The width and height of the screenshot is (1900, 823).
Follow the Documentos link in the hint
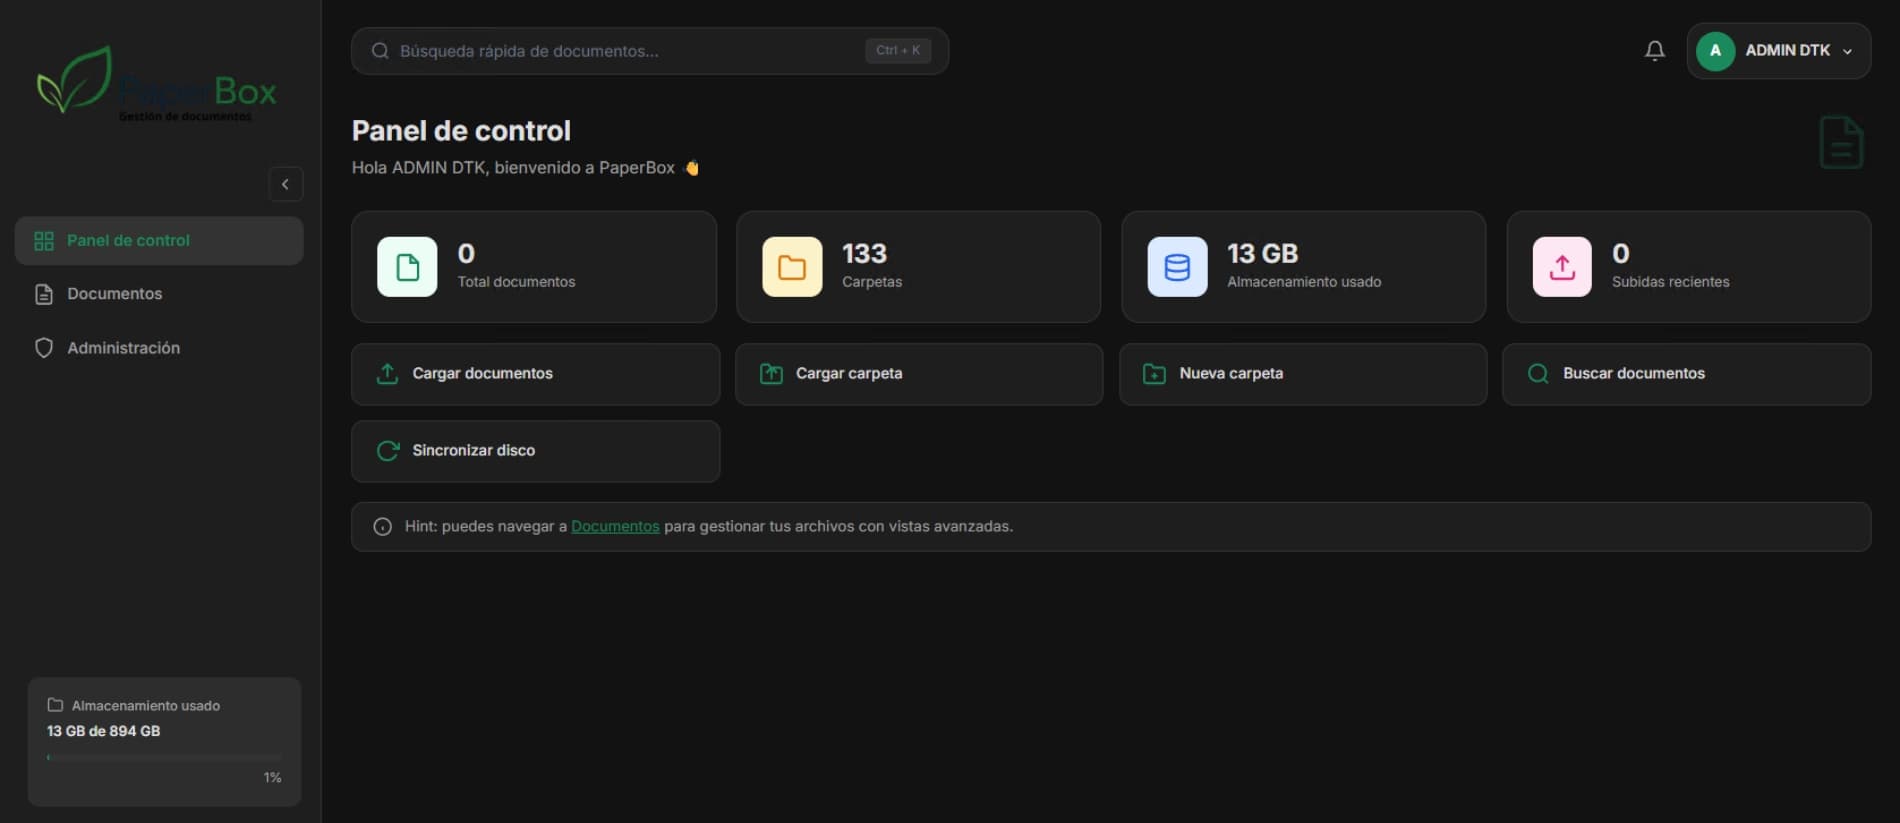(615, 527)
